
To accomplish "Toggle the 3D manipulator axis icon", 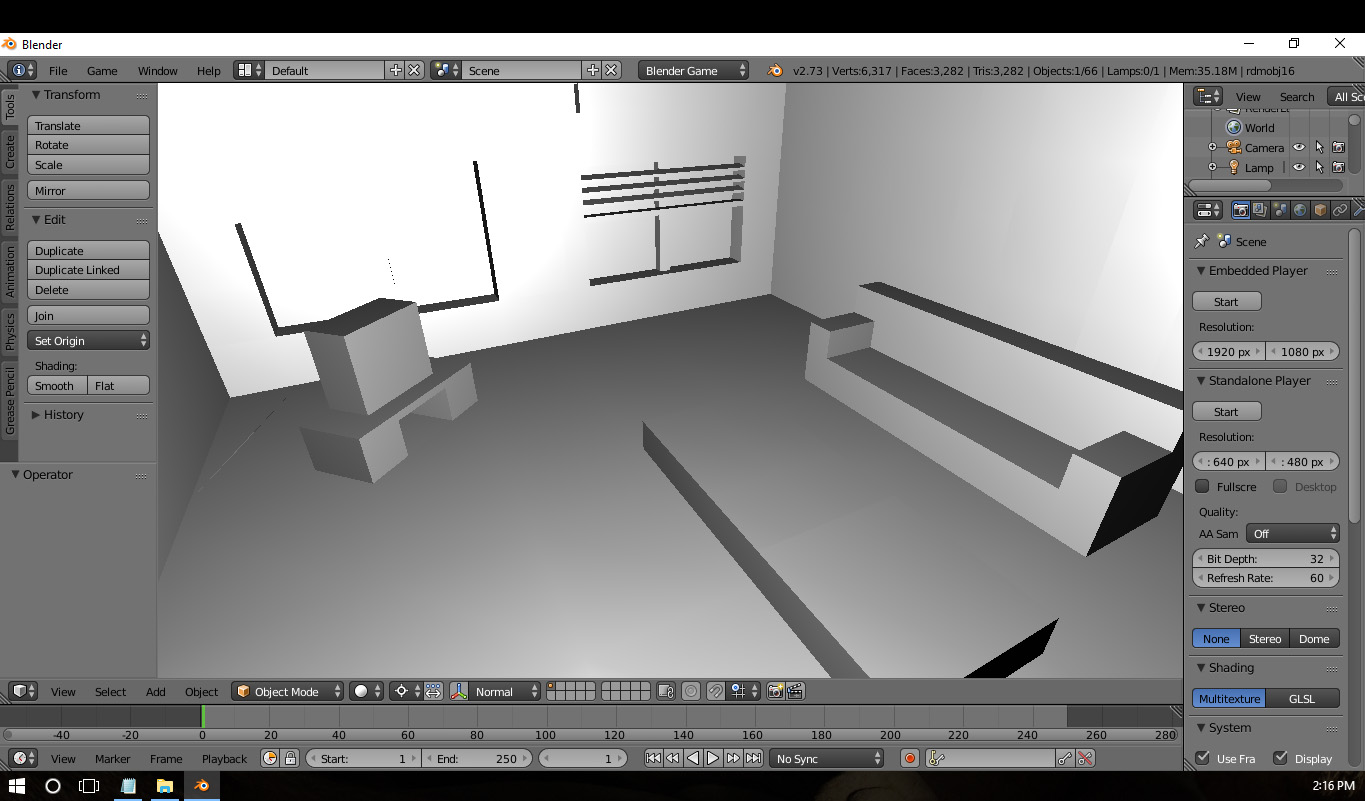I will [x=459, y=691].
